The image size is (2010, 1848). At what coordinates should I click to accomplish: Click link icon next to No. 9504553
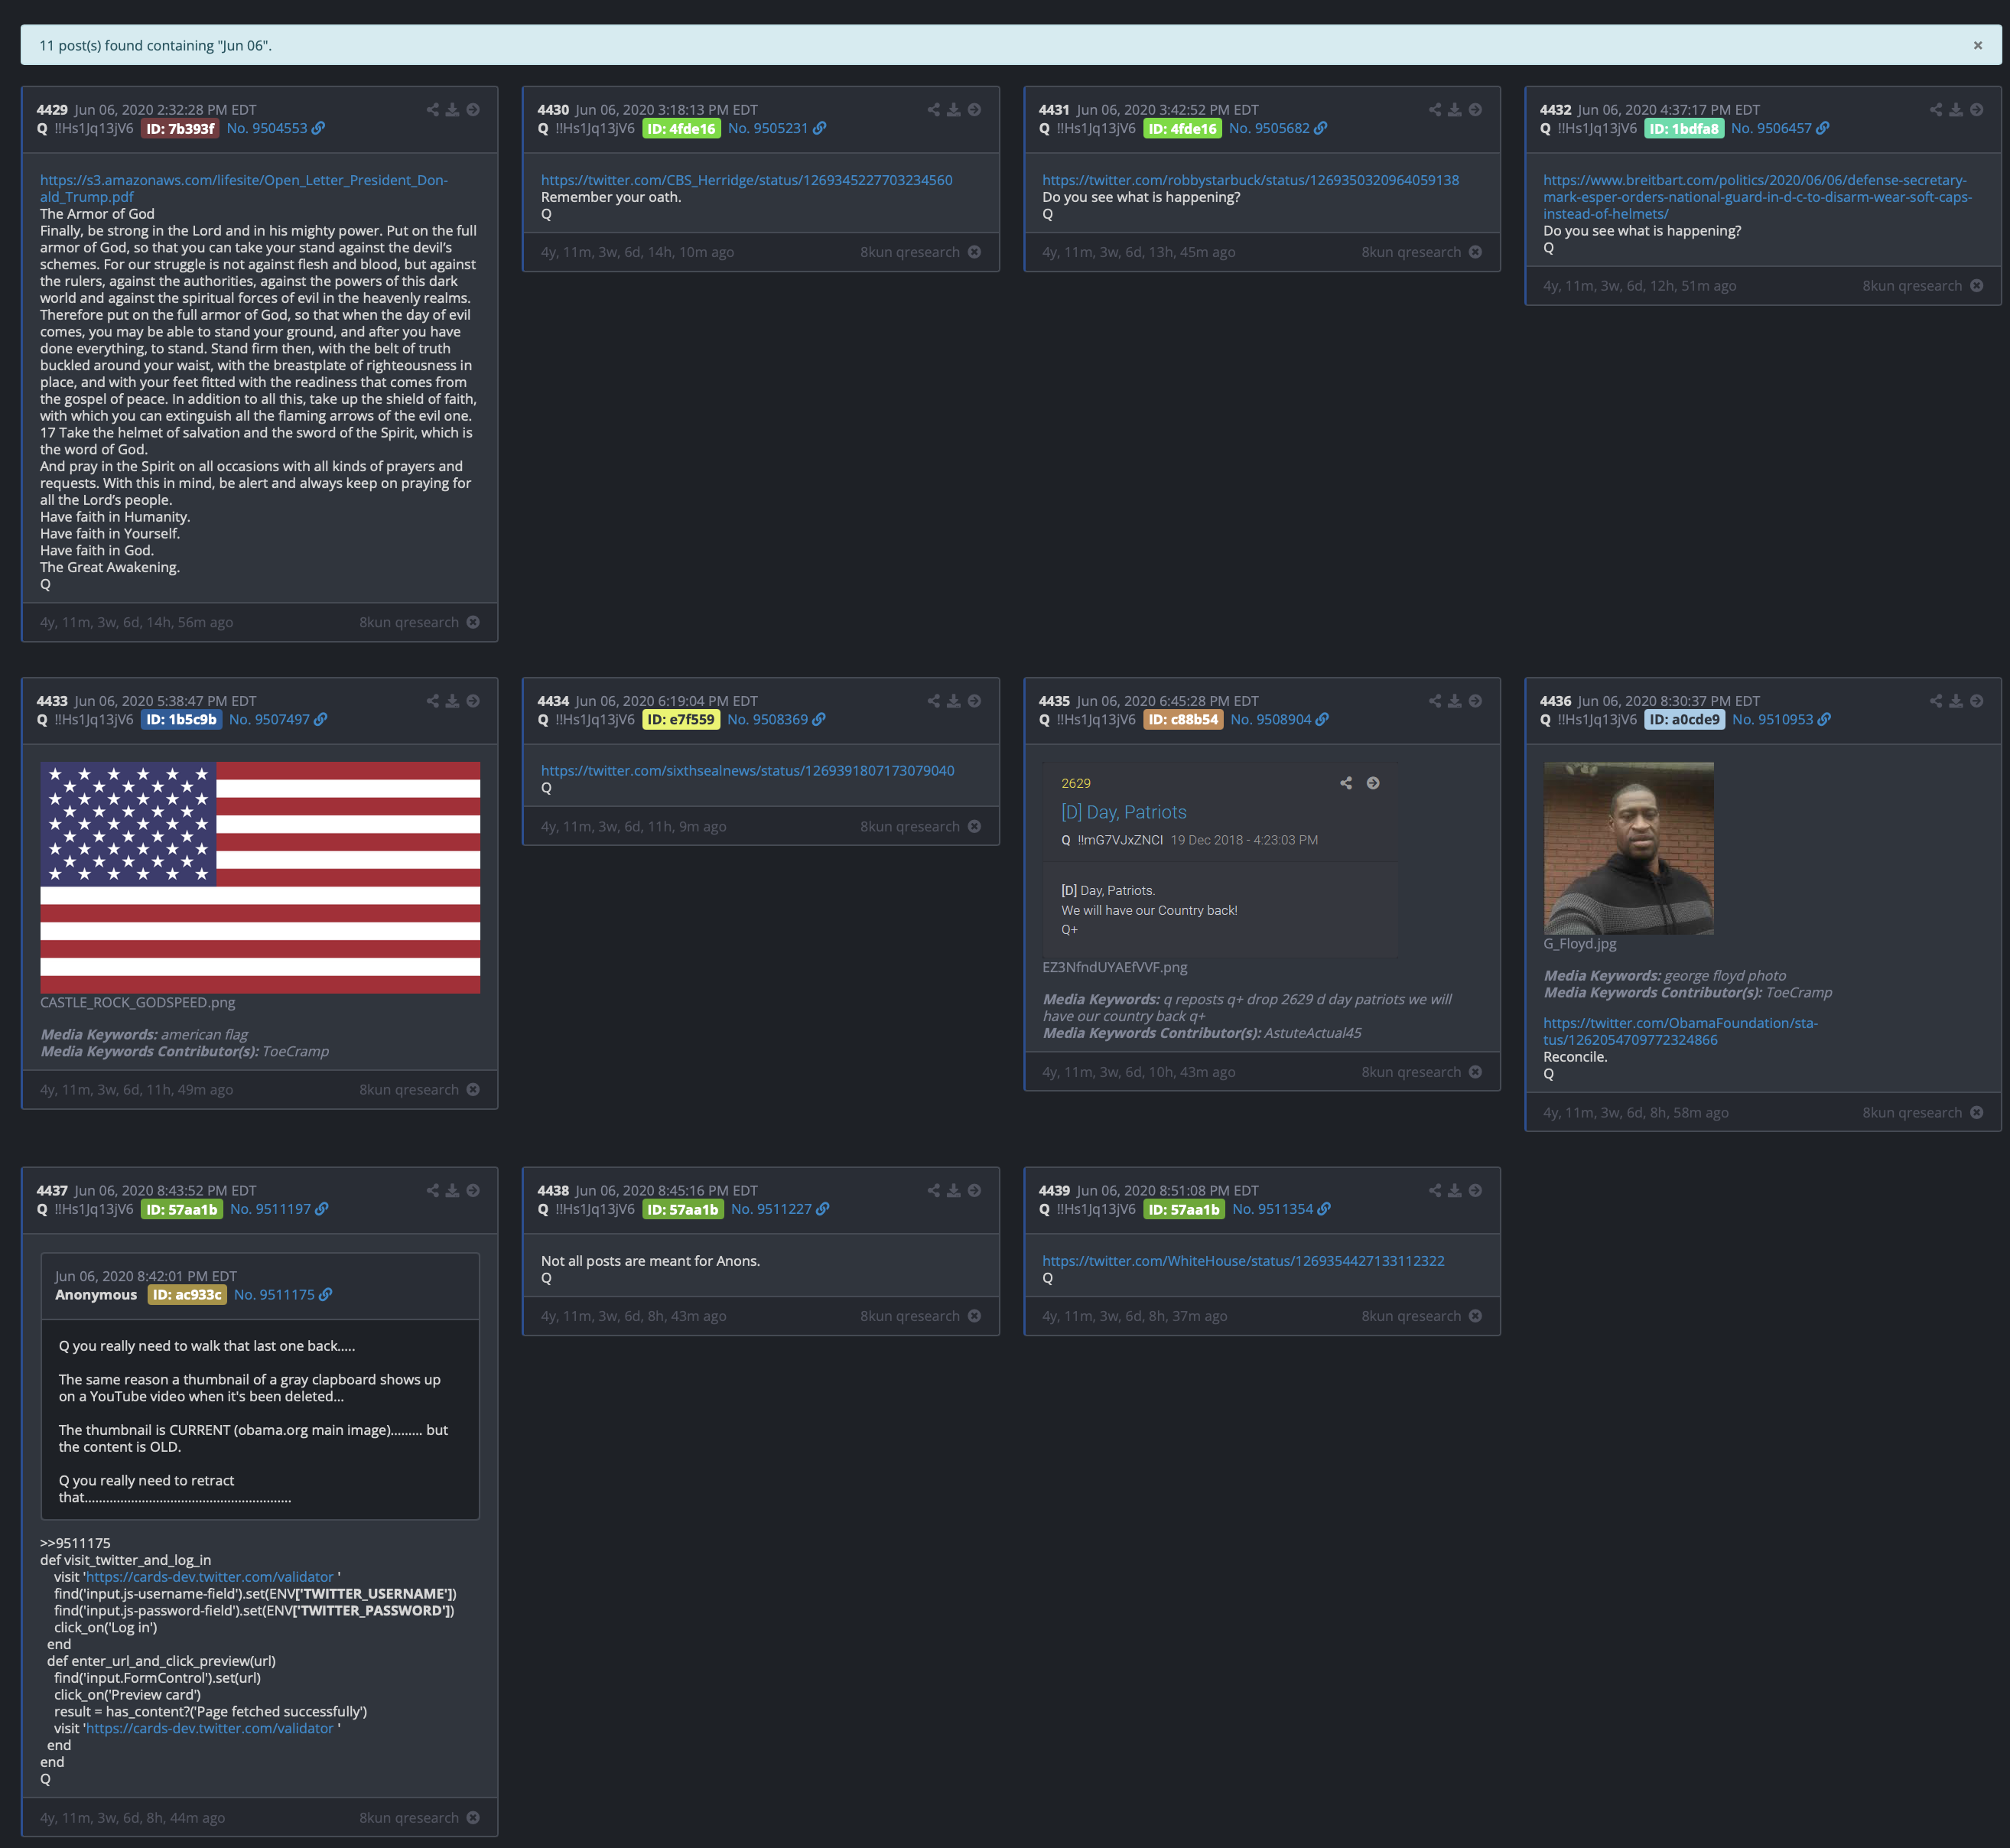tap(318, 128)
